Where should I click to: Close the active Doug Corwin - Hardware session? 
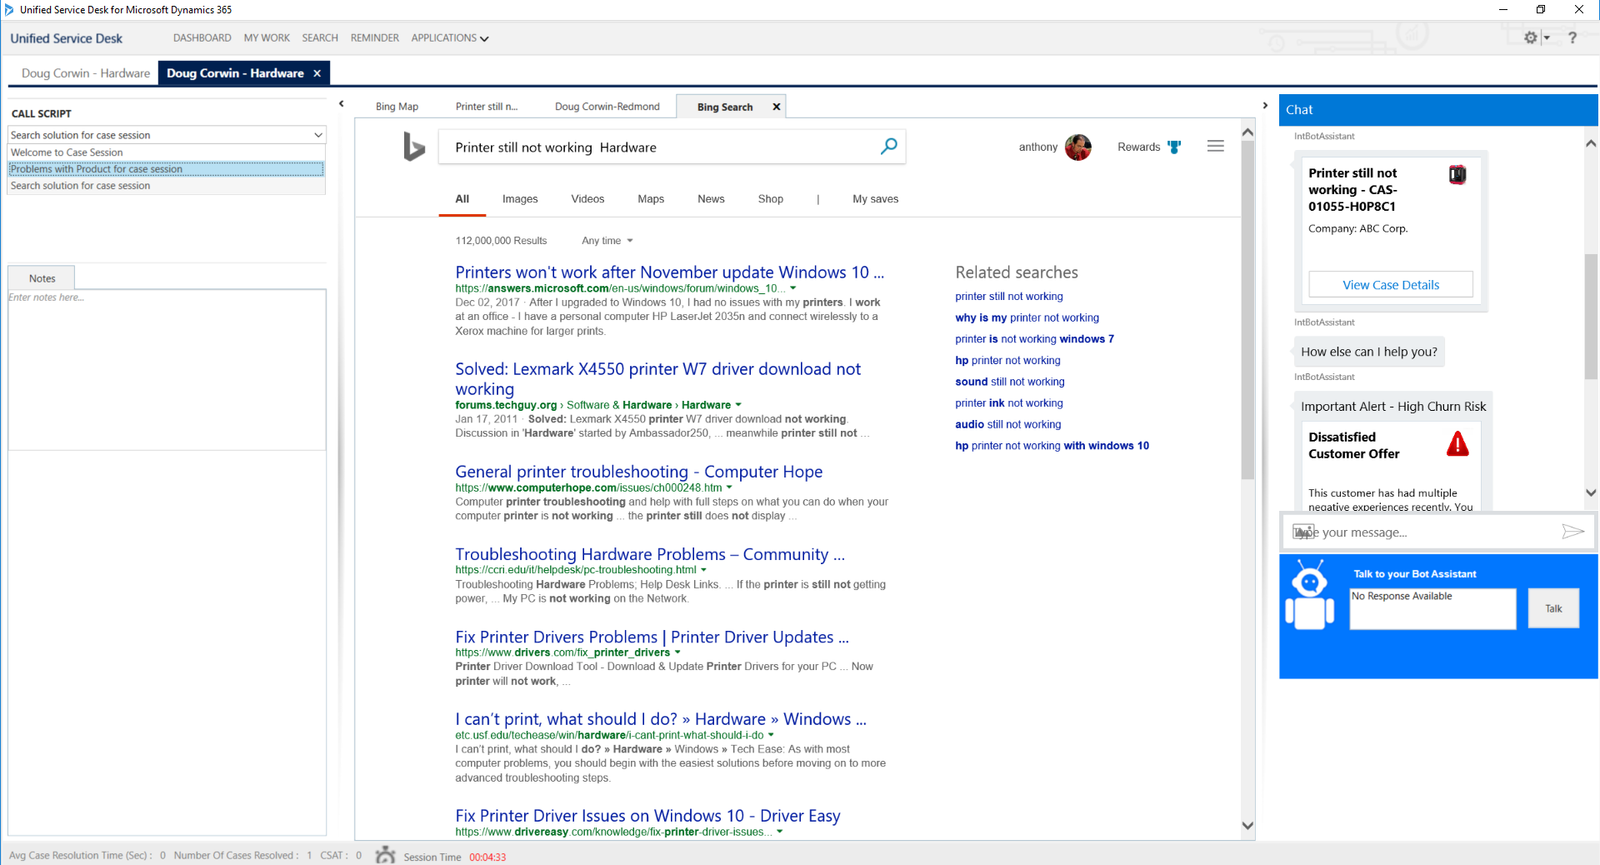(317, 73)
